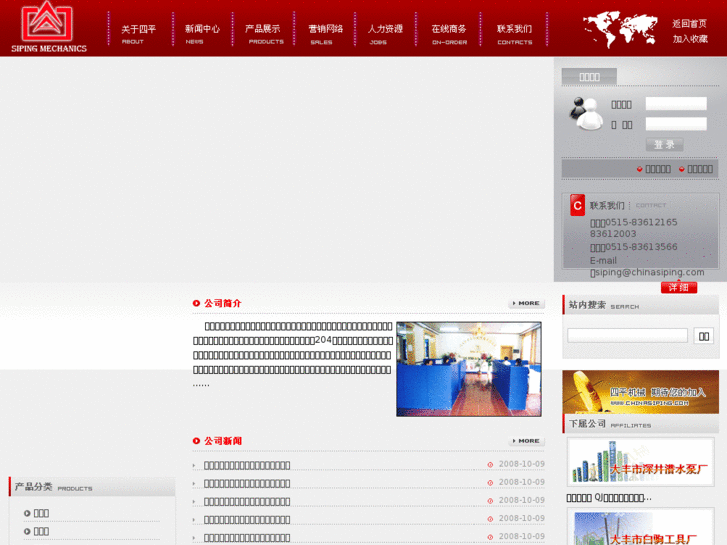Viewport: 727px width, 545px height.
Task: Click the siping@chinasiping.com email address
Action: pyautogui.click(x=649, y=272)
